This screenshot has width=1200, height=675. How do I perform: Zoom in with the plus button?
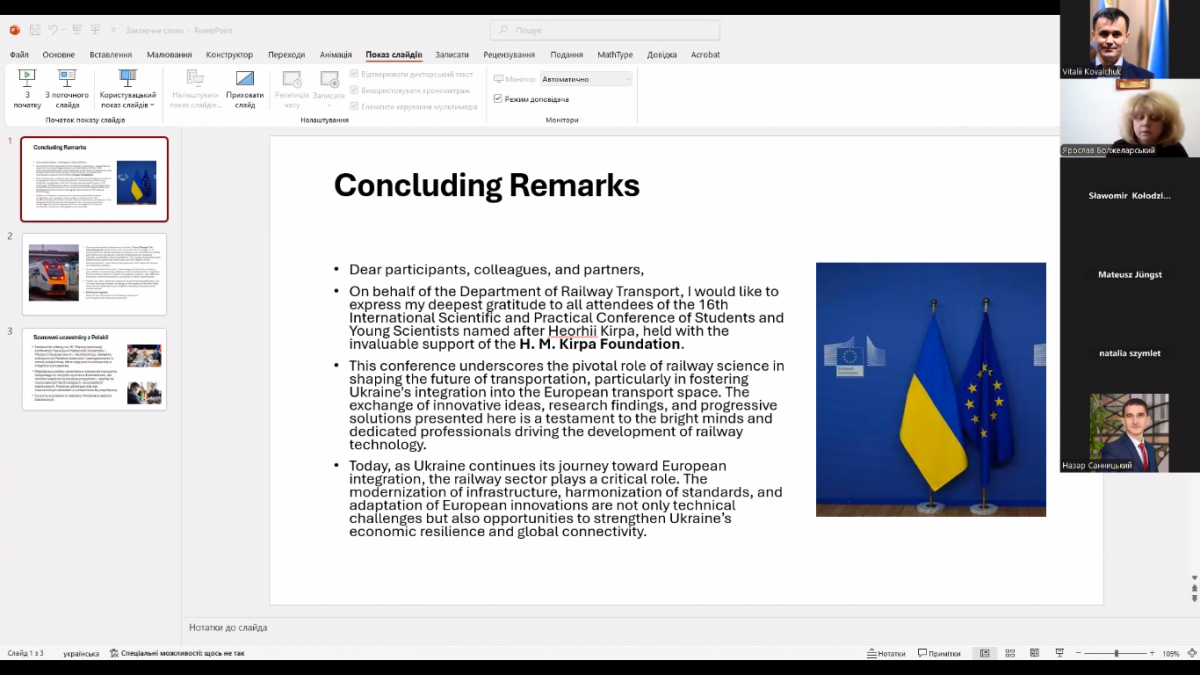1153,653
